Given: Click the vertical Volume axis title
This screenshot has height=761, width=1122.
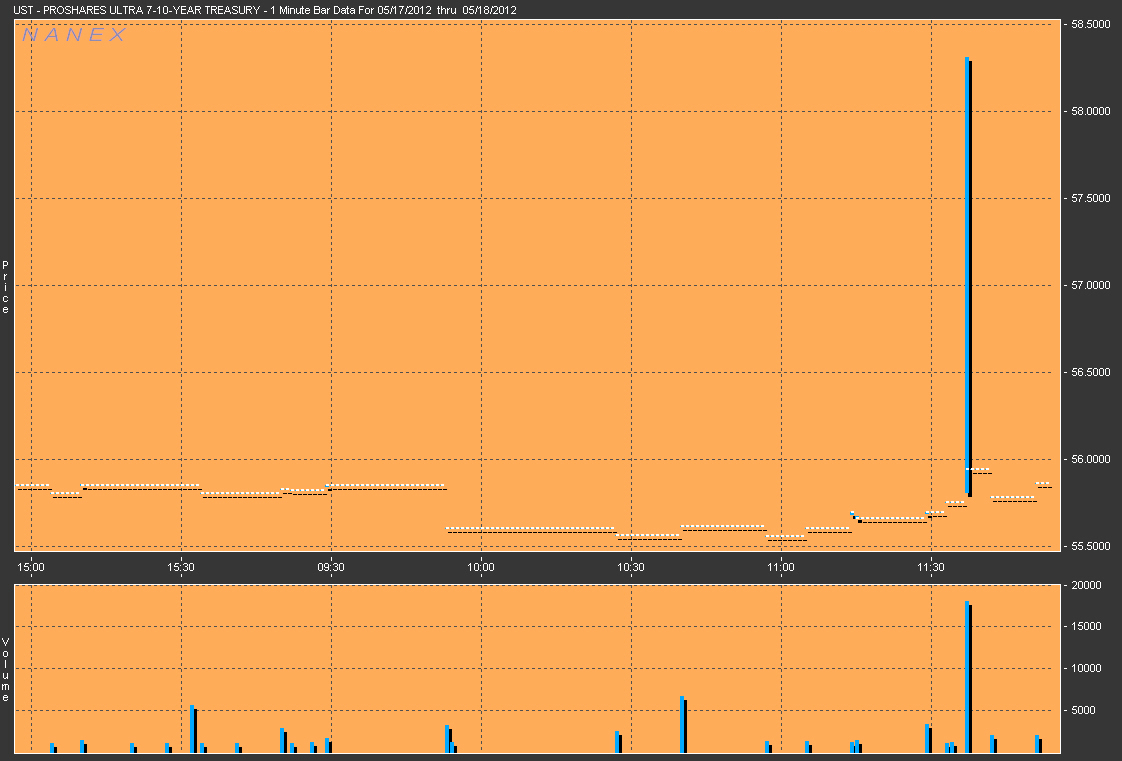Looking at the screenshot, I should (x=6, y=669).
